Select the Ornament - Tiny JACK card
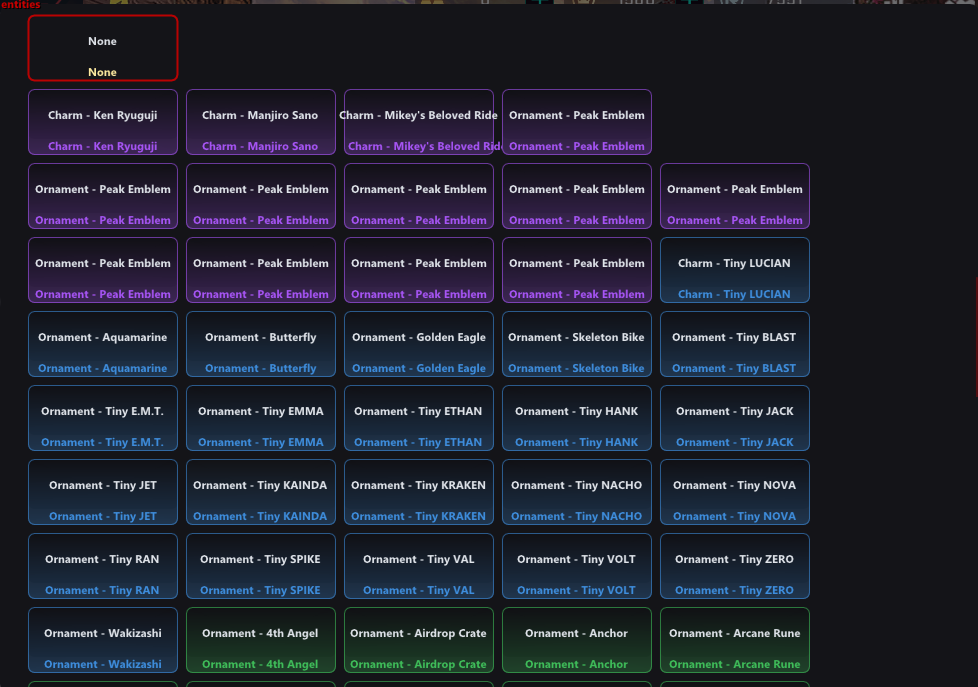 click(735, 418)
